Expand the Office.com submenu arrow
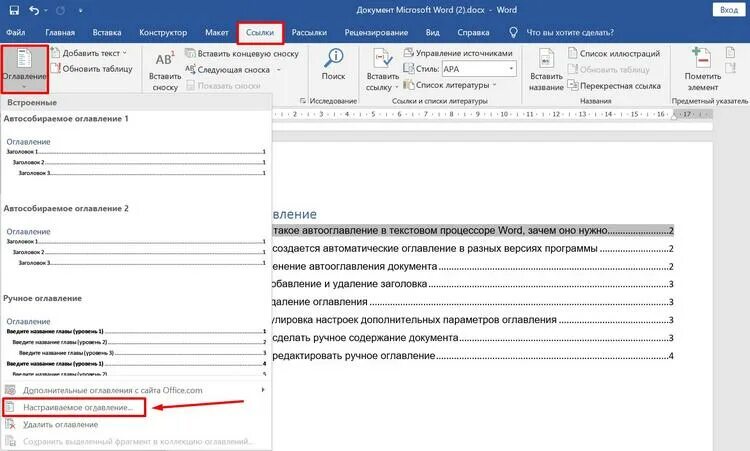The width and height of the screenshot is (750, 451). click(x=263, y=390)
